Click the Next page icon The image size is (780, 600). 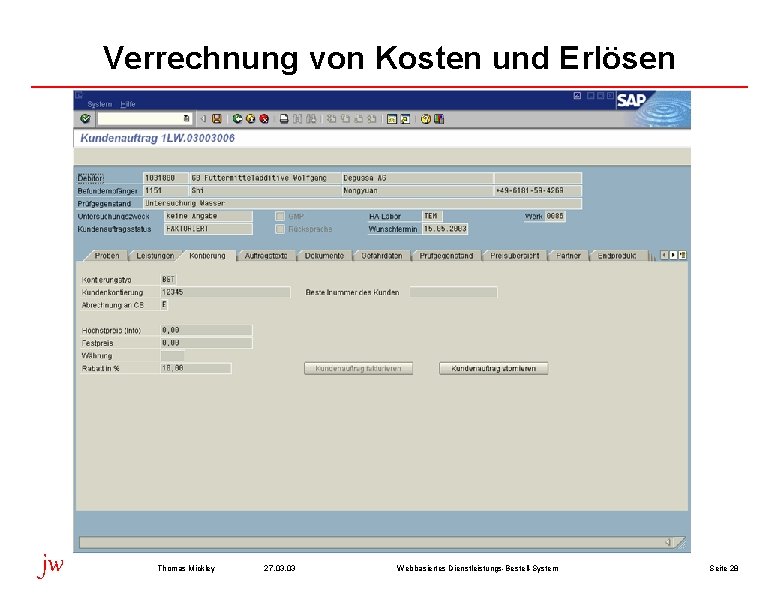[358, 119]
